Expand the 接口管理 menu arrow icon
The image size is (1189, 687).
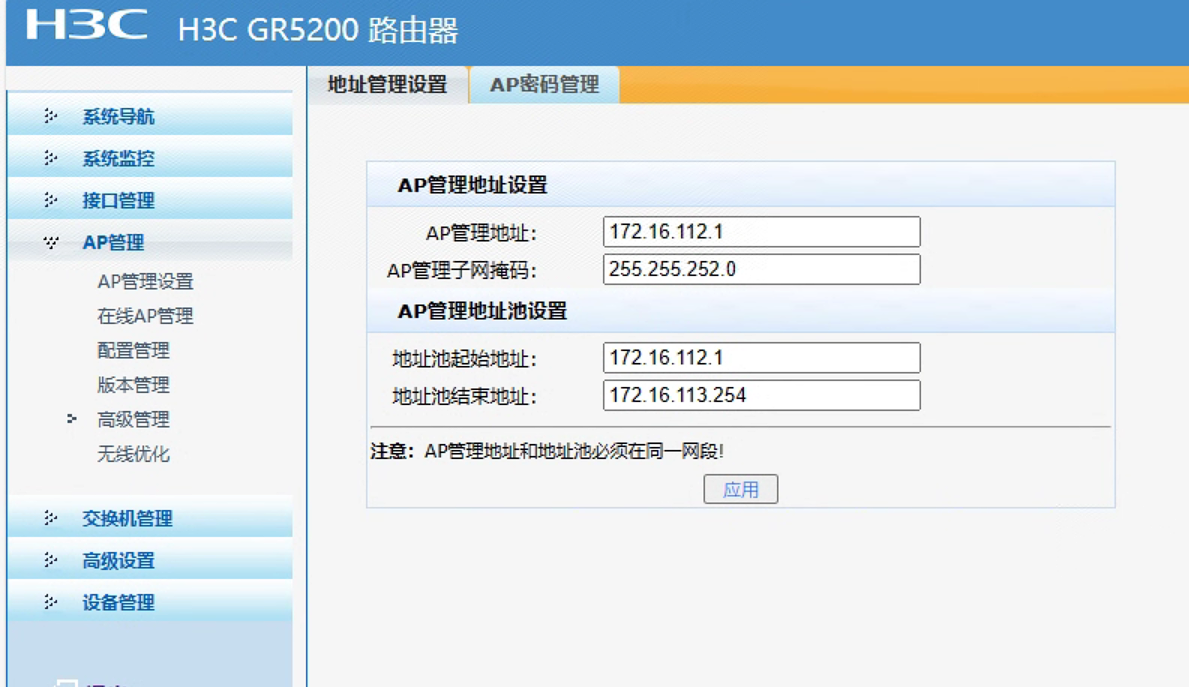50,200
